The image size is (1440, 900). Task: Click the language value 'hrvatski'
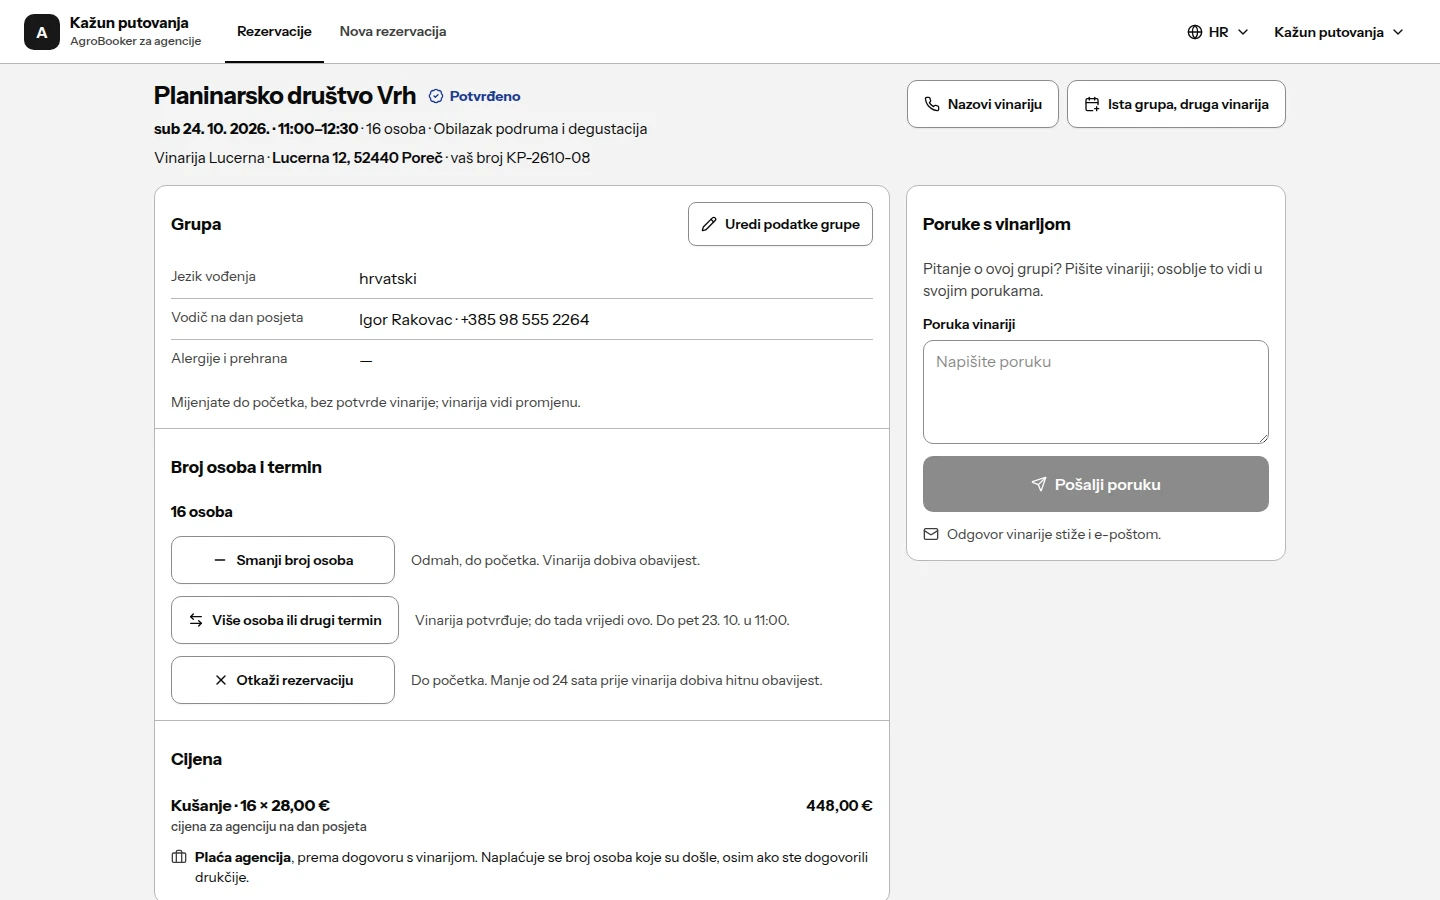tap(388, 279)
